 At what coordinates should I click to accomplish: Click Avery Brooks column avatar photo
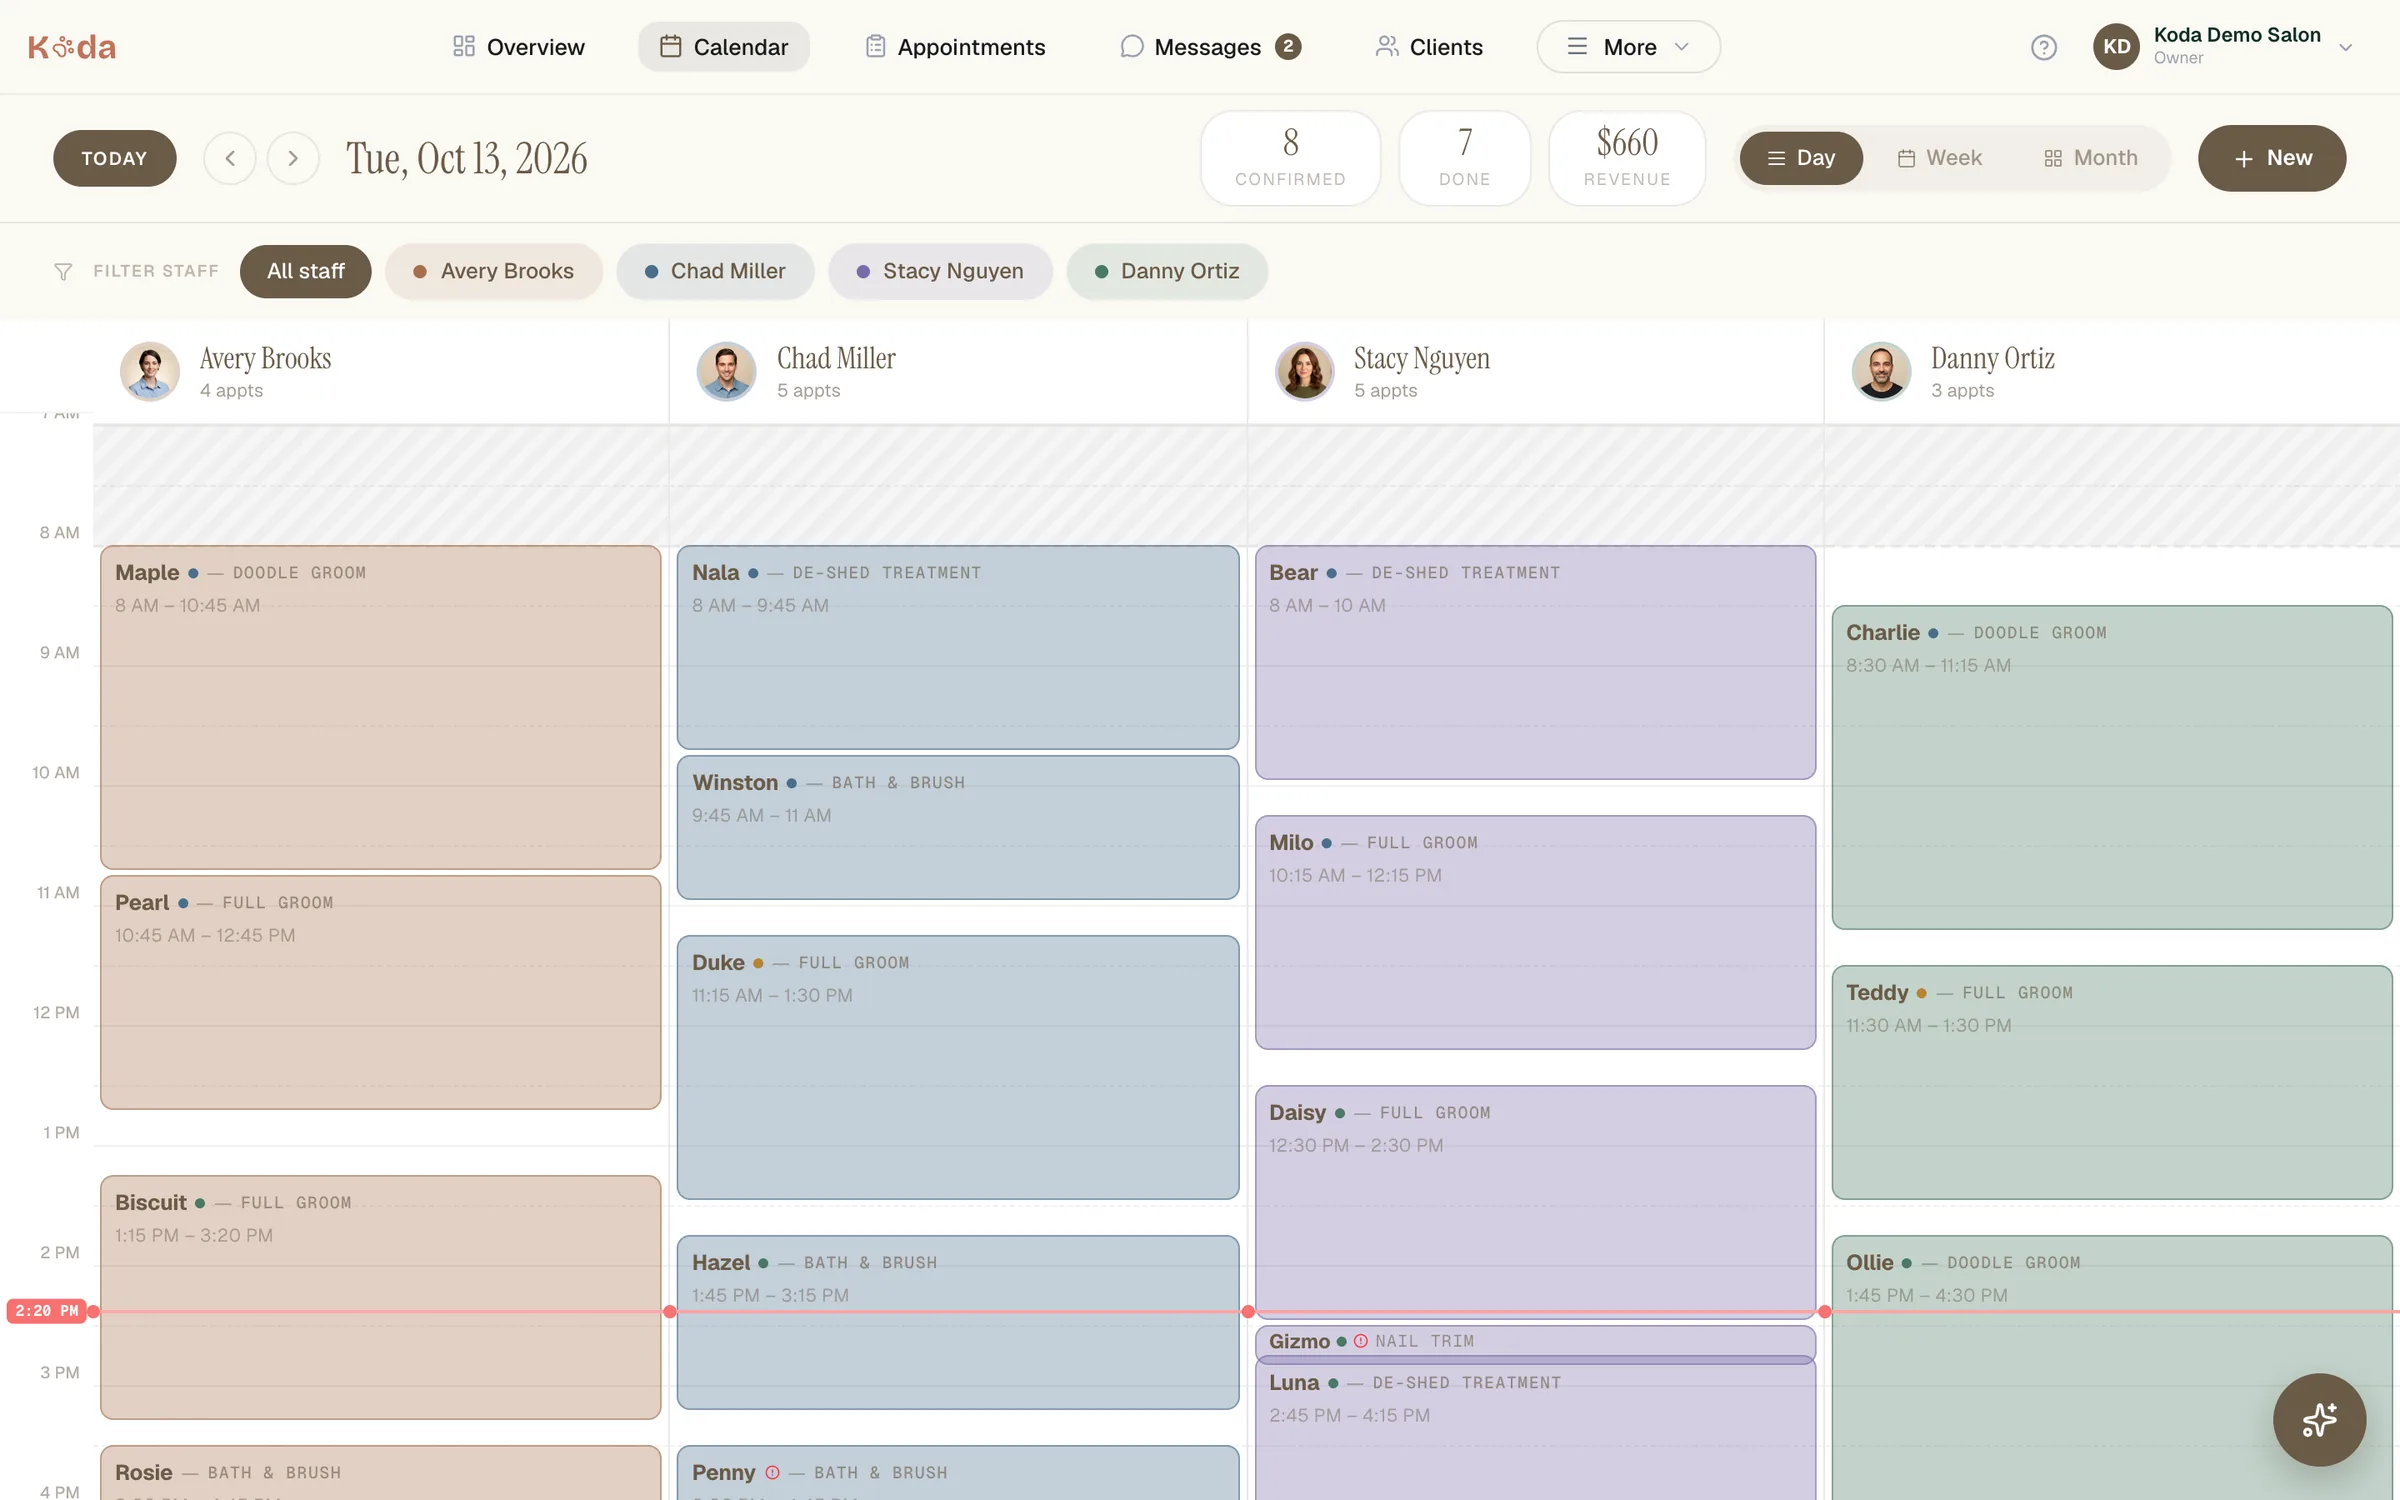[150, 371]
